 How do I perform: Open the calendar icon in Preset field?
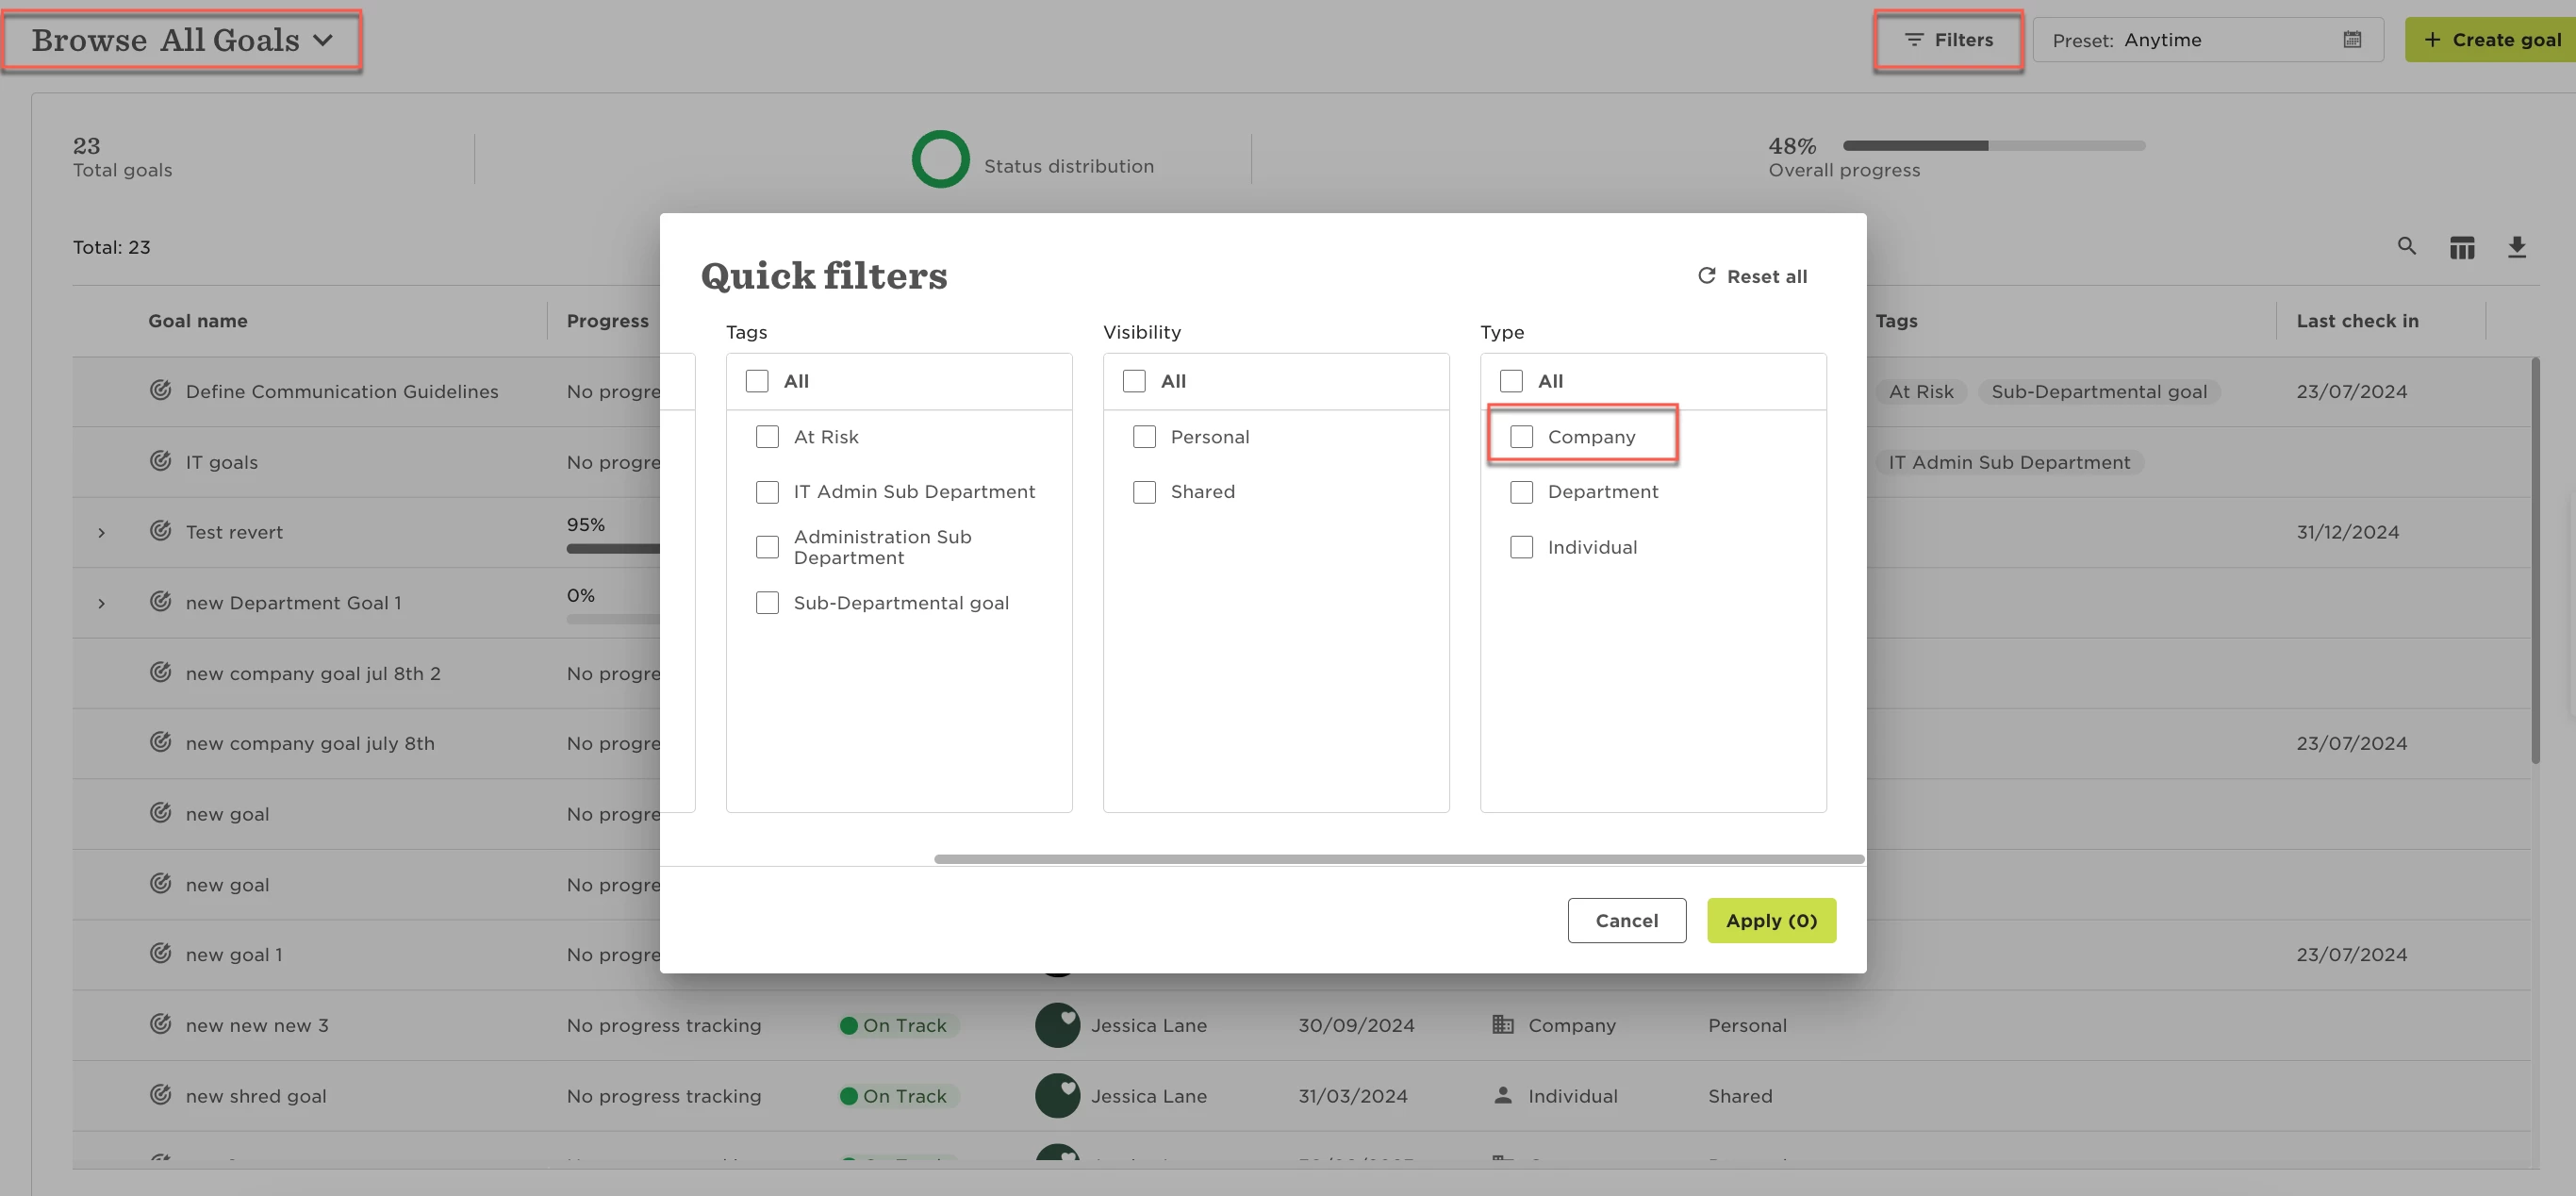coord(2352,40)
